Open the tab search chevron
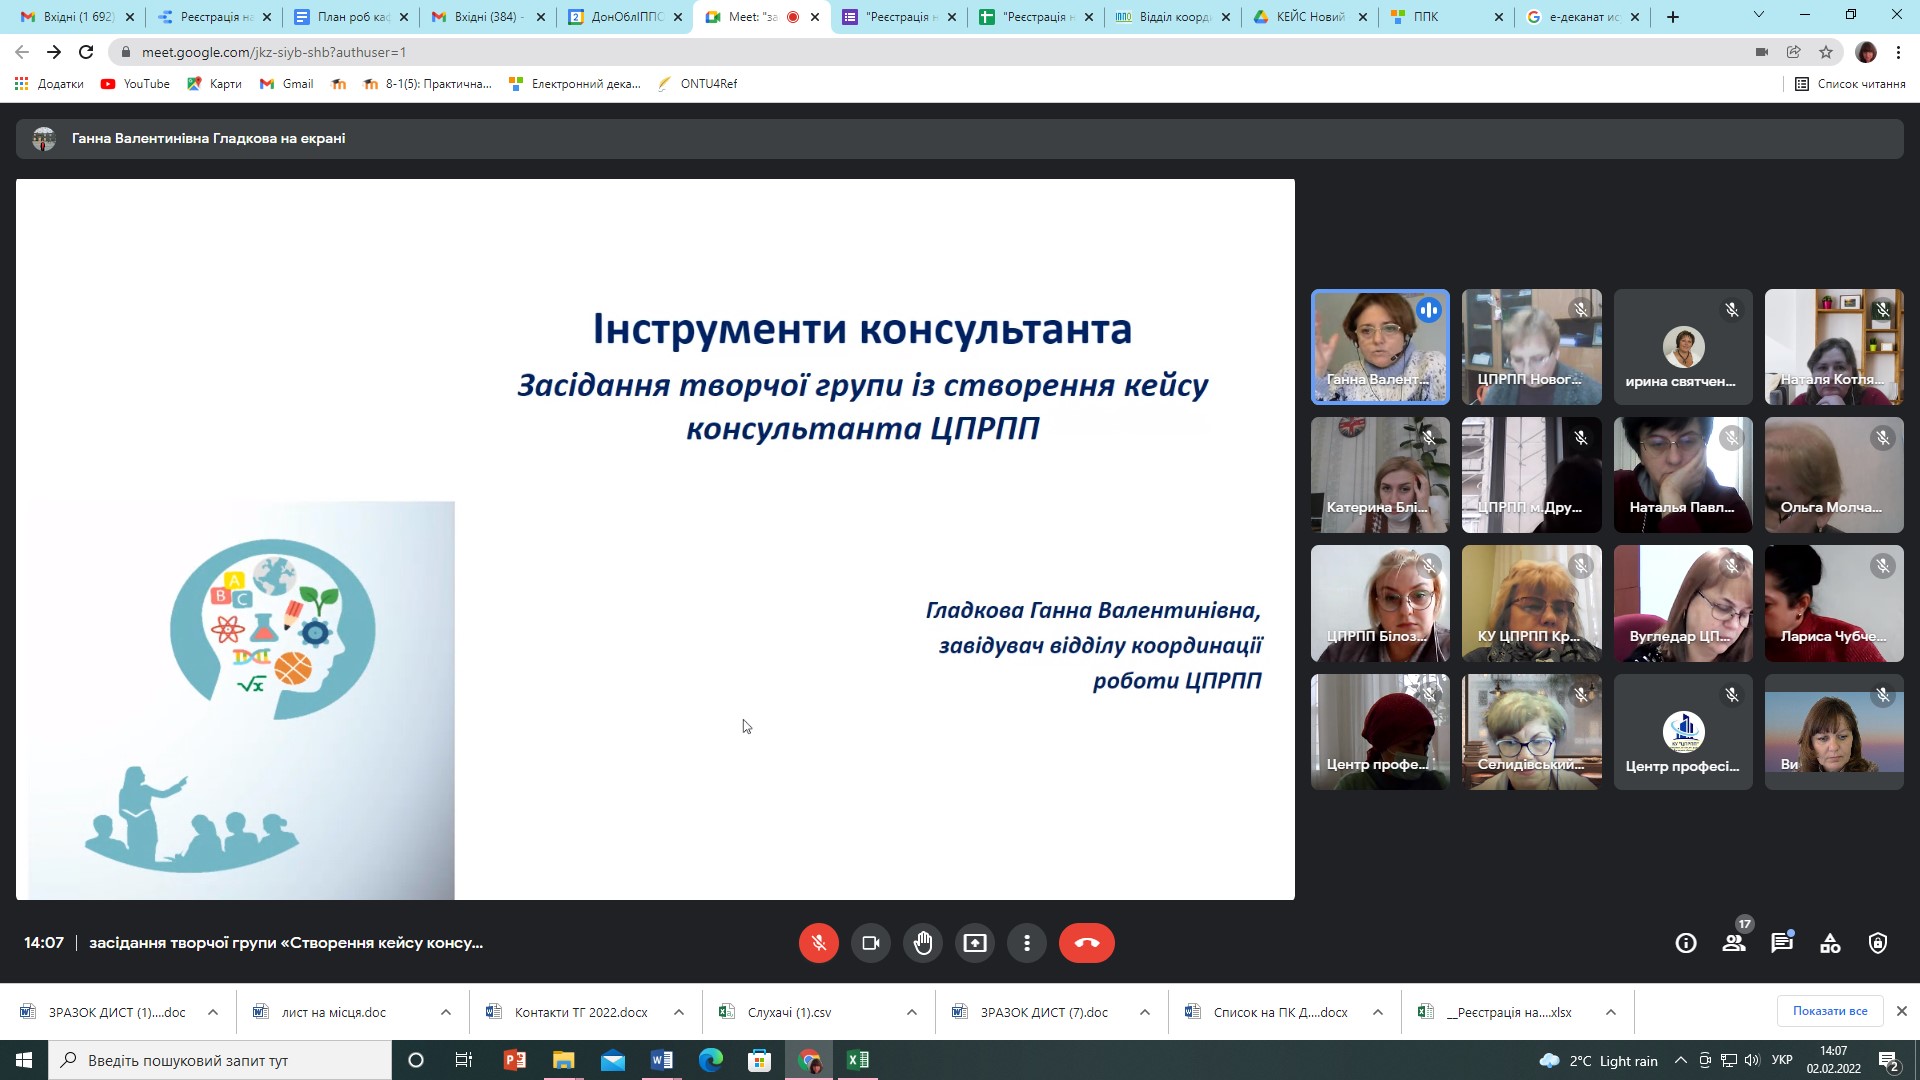This screenshot has width=1920, height=1080. pyautogui.click(x=1759, y=15)
